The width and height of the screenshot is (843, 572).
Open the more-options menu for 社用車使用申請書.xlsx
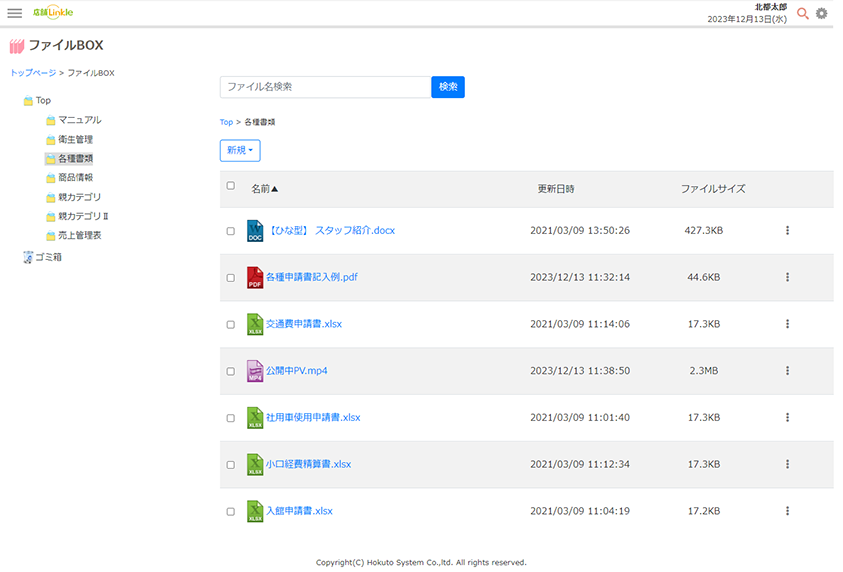[x=788, y=417]
